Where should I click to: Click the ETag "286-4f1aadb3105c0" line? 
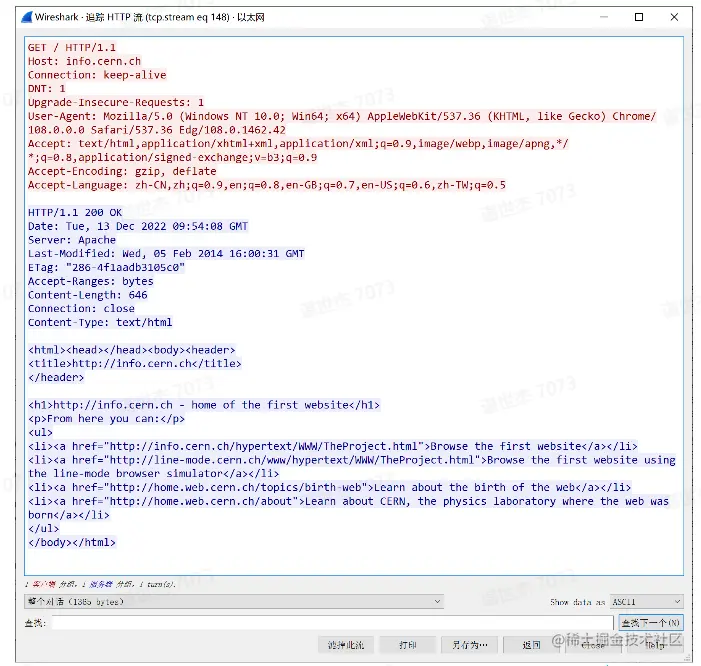point(106,267)
